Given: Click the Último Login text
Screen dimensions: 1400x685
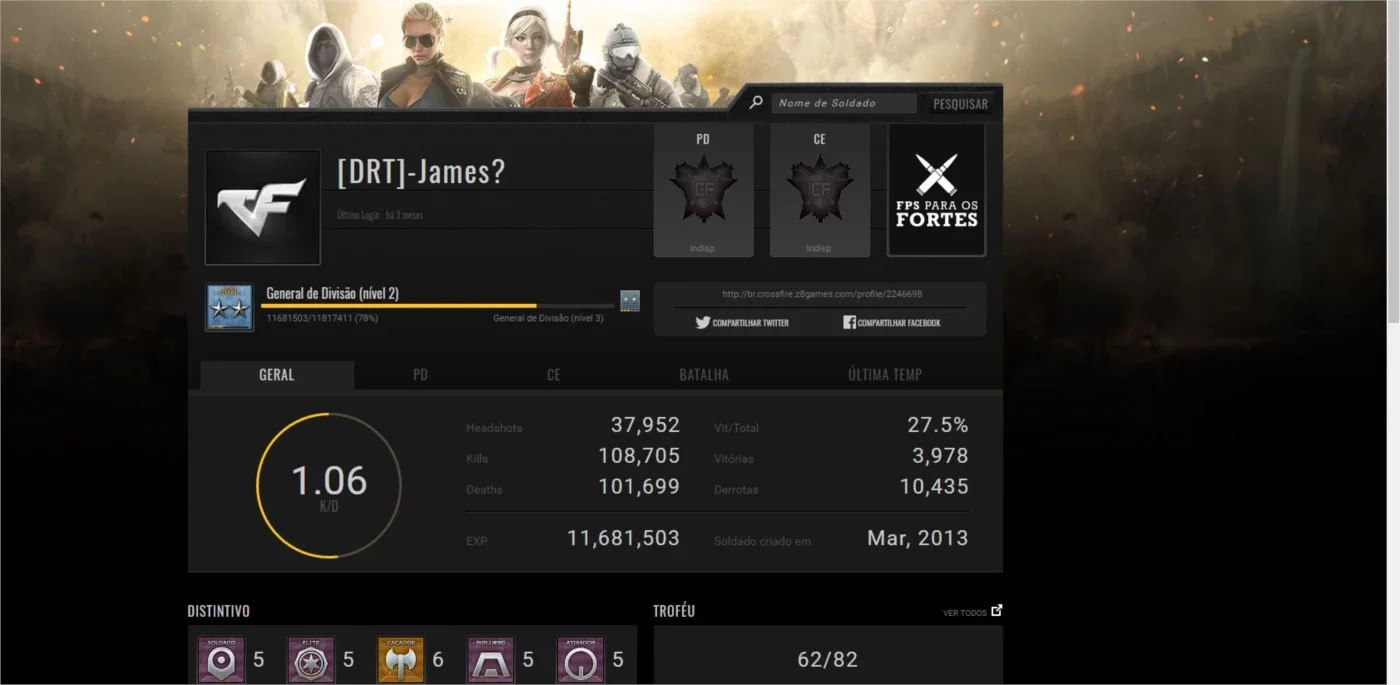Looking at the screenshot, I should pyautogui.click(x=380, y=215).
